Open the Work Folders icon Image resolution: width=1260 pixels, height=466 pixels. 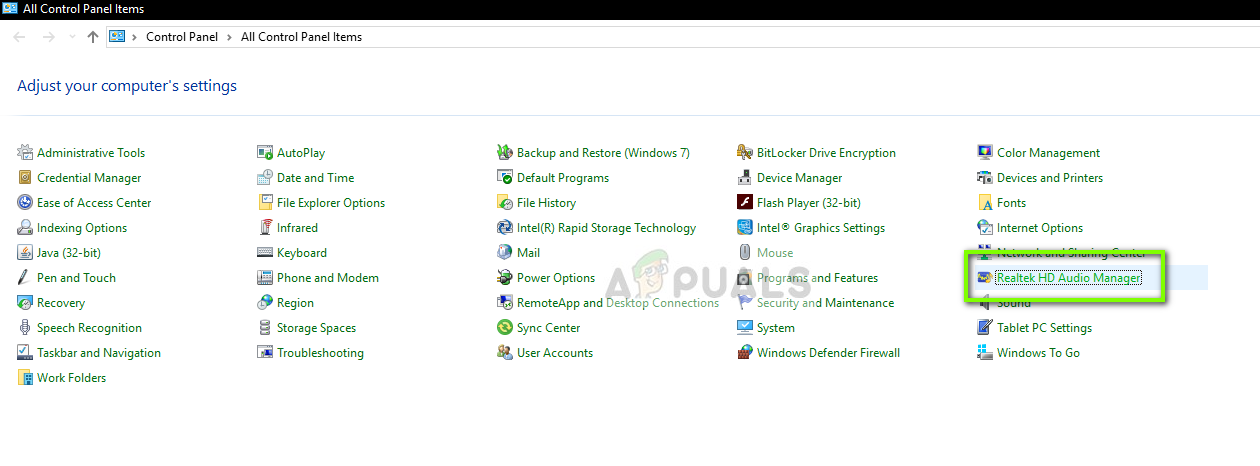click(x=25, y=377)
